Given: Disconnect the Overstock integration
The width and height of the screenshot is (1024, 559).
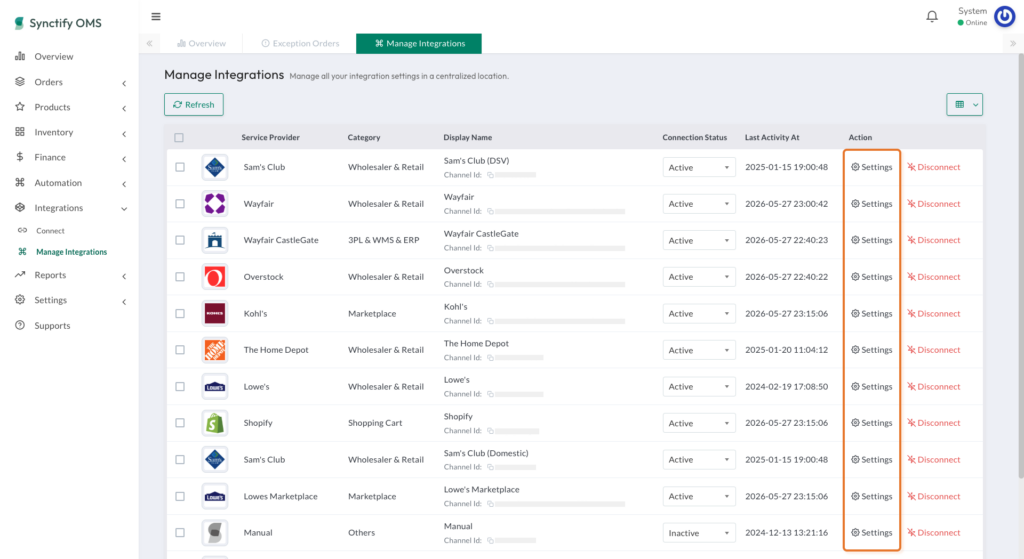Looking at the screenshot, I should click(x=934, y=277).
